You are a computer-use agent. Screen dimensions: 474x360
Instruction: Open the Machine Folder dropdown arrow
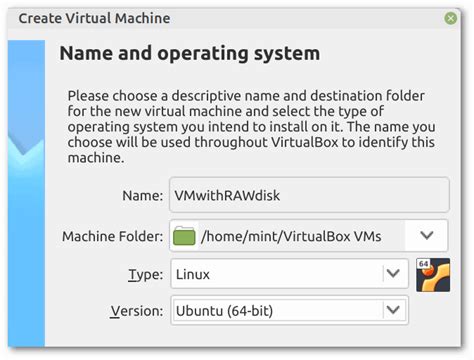point(426,236)
